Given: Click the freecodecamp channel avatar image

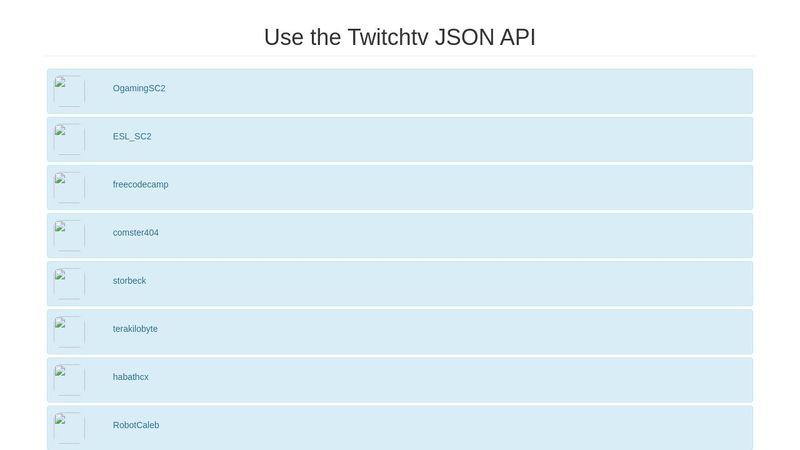Looking at the screenshot, I should pos(69,187).
